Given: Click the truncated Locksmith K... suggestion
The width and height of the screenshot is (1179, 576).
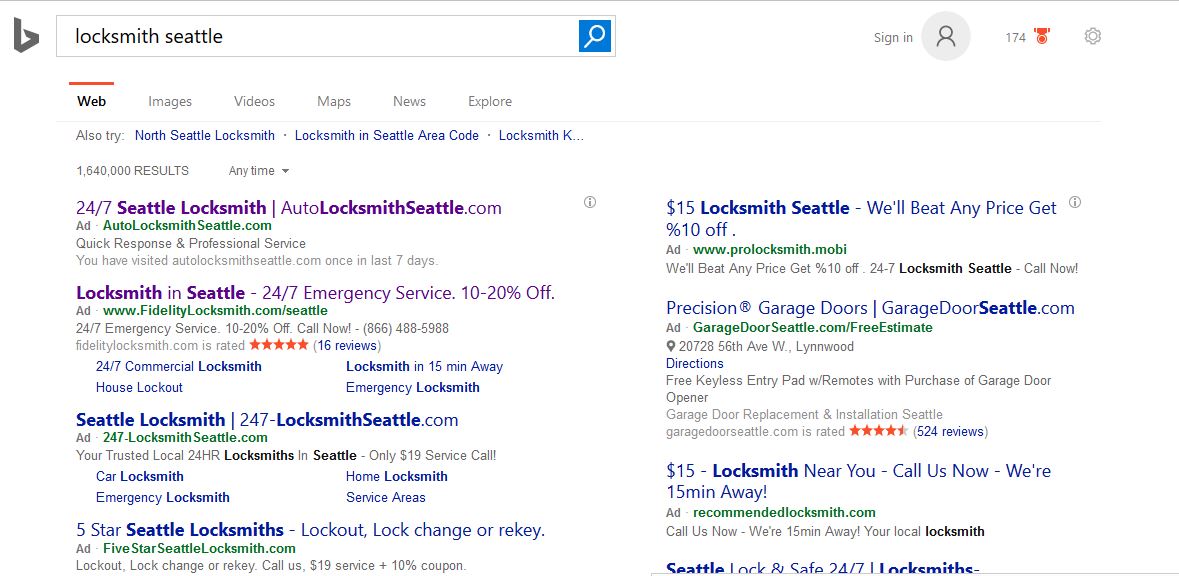Looking at the screenshot, I should click(x=541, y=136).
